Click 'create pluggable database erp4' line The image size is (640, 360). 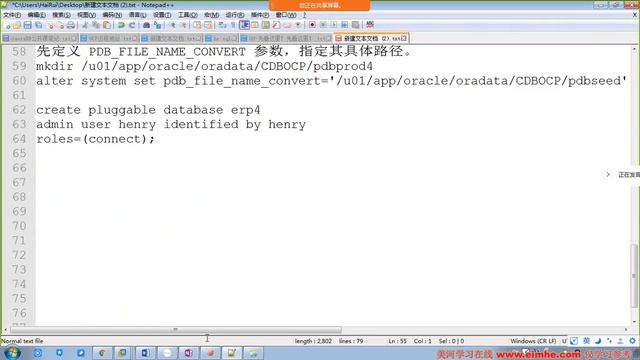[148, 110]
